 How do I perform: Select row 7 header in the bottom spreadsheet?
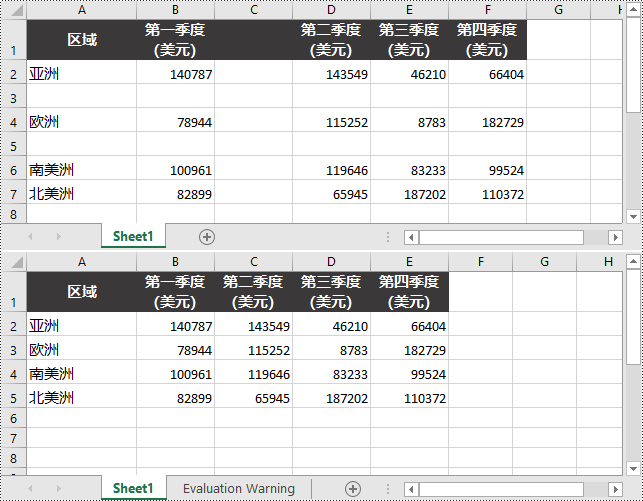[14, 438]
